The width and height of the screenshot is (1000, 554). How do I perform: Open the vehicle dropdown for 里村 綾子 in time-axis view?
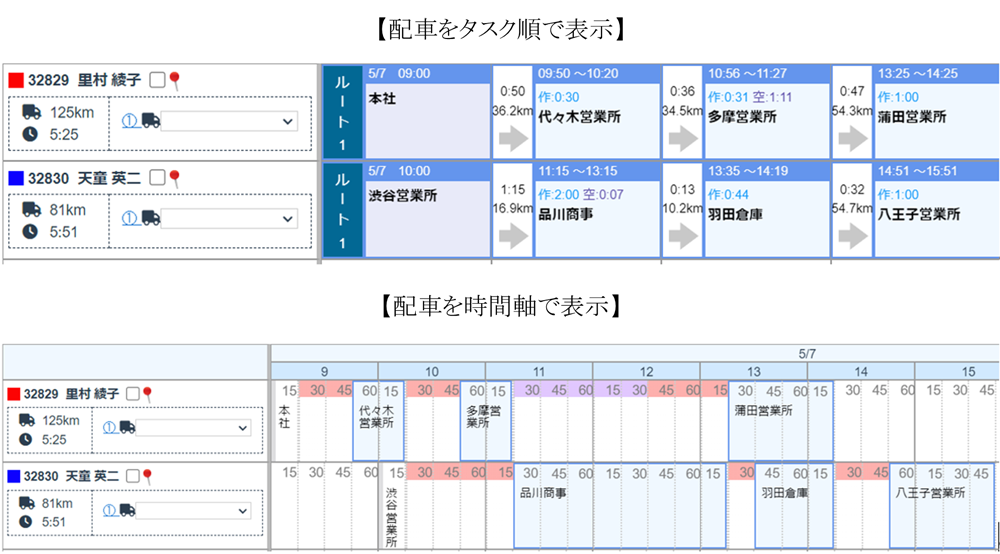(x=193, y=428)
